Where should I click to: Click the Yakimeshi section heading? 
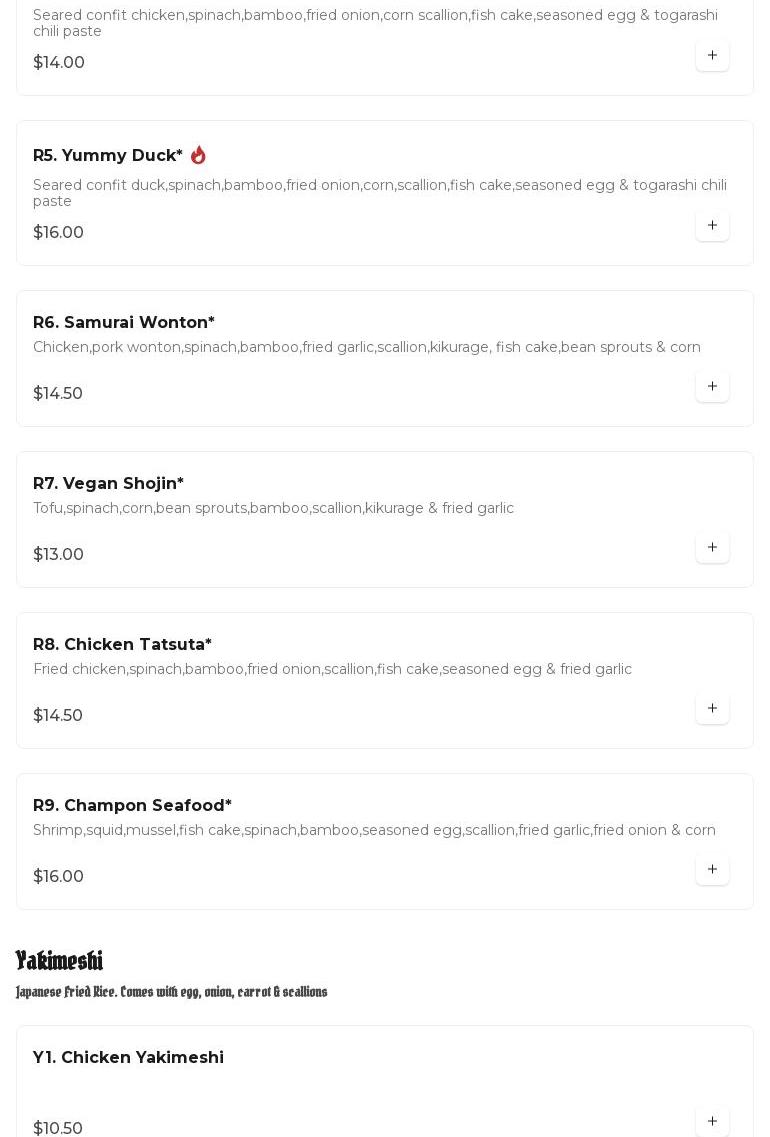click(59, 961)
